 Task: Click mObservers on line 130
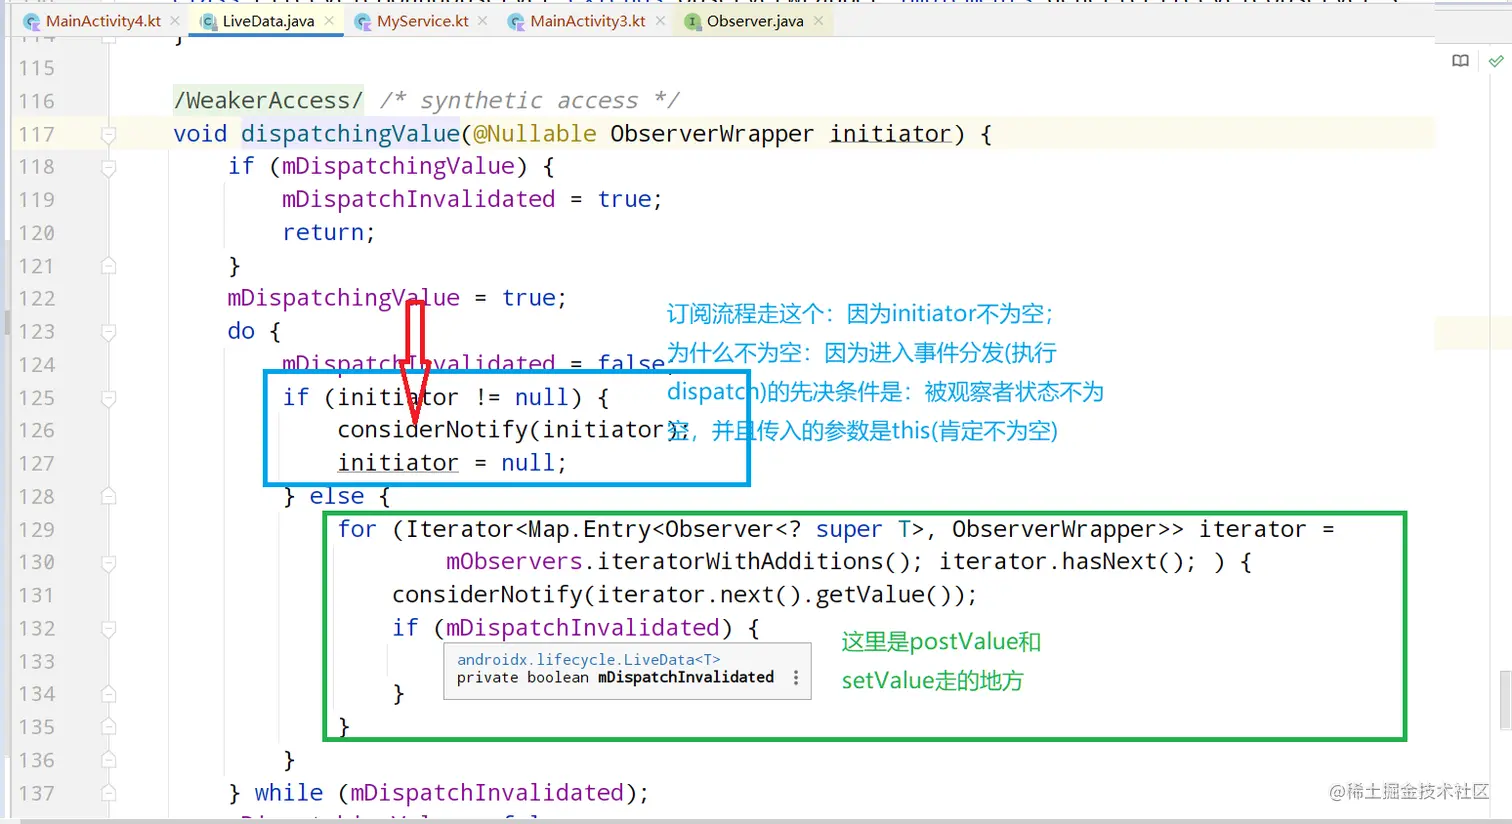514,562
